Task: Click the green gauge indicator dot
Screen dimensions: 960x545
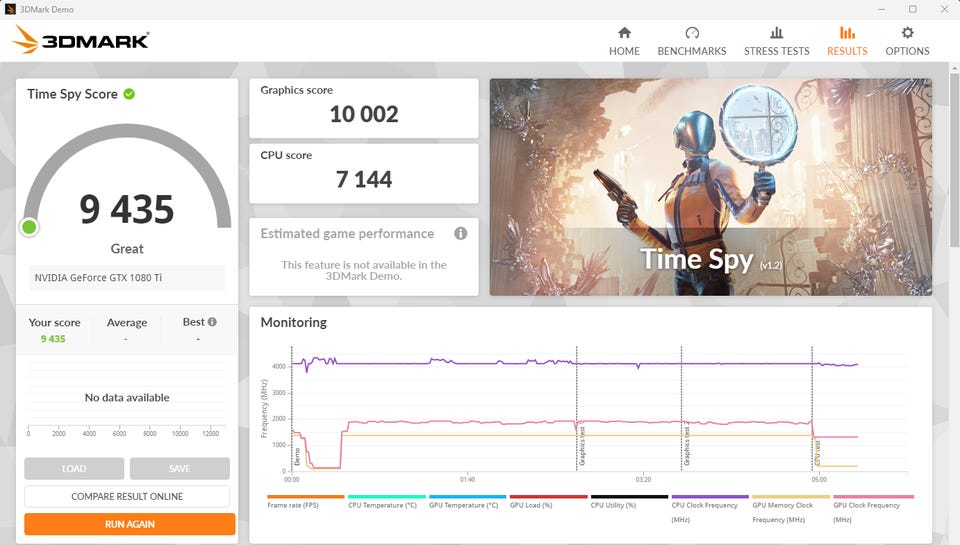Action: pos(29,227)
